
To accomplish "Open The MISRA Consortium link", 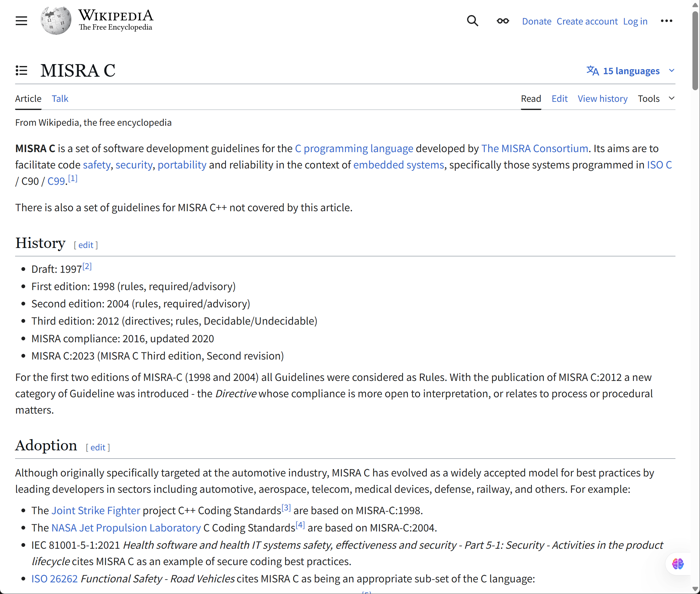I will pyautogui.click(x=535, y=149).
